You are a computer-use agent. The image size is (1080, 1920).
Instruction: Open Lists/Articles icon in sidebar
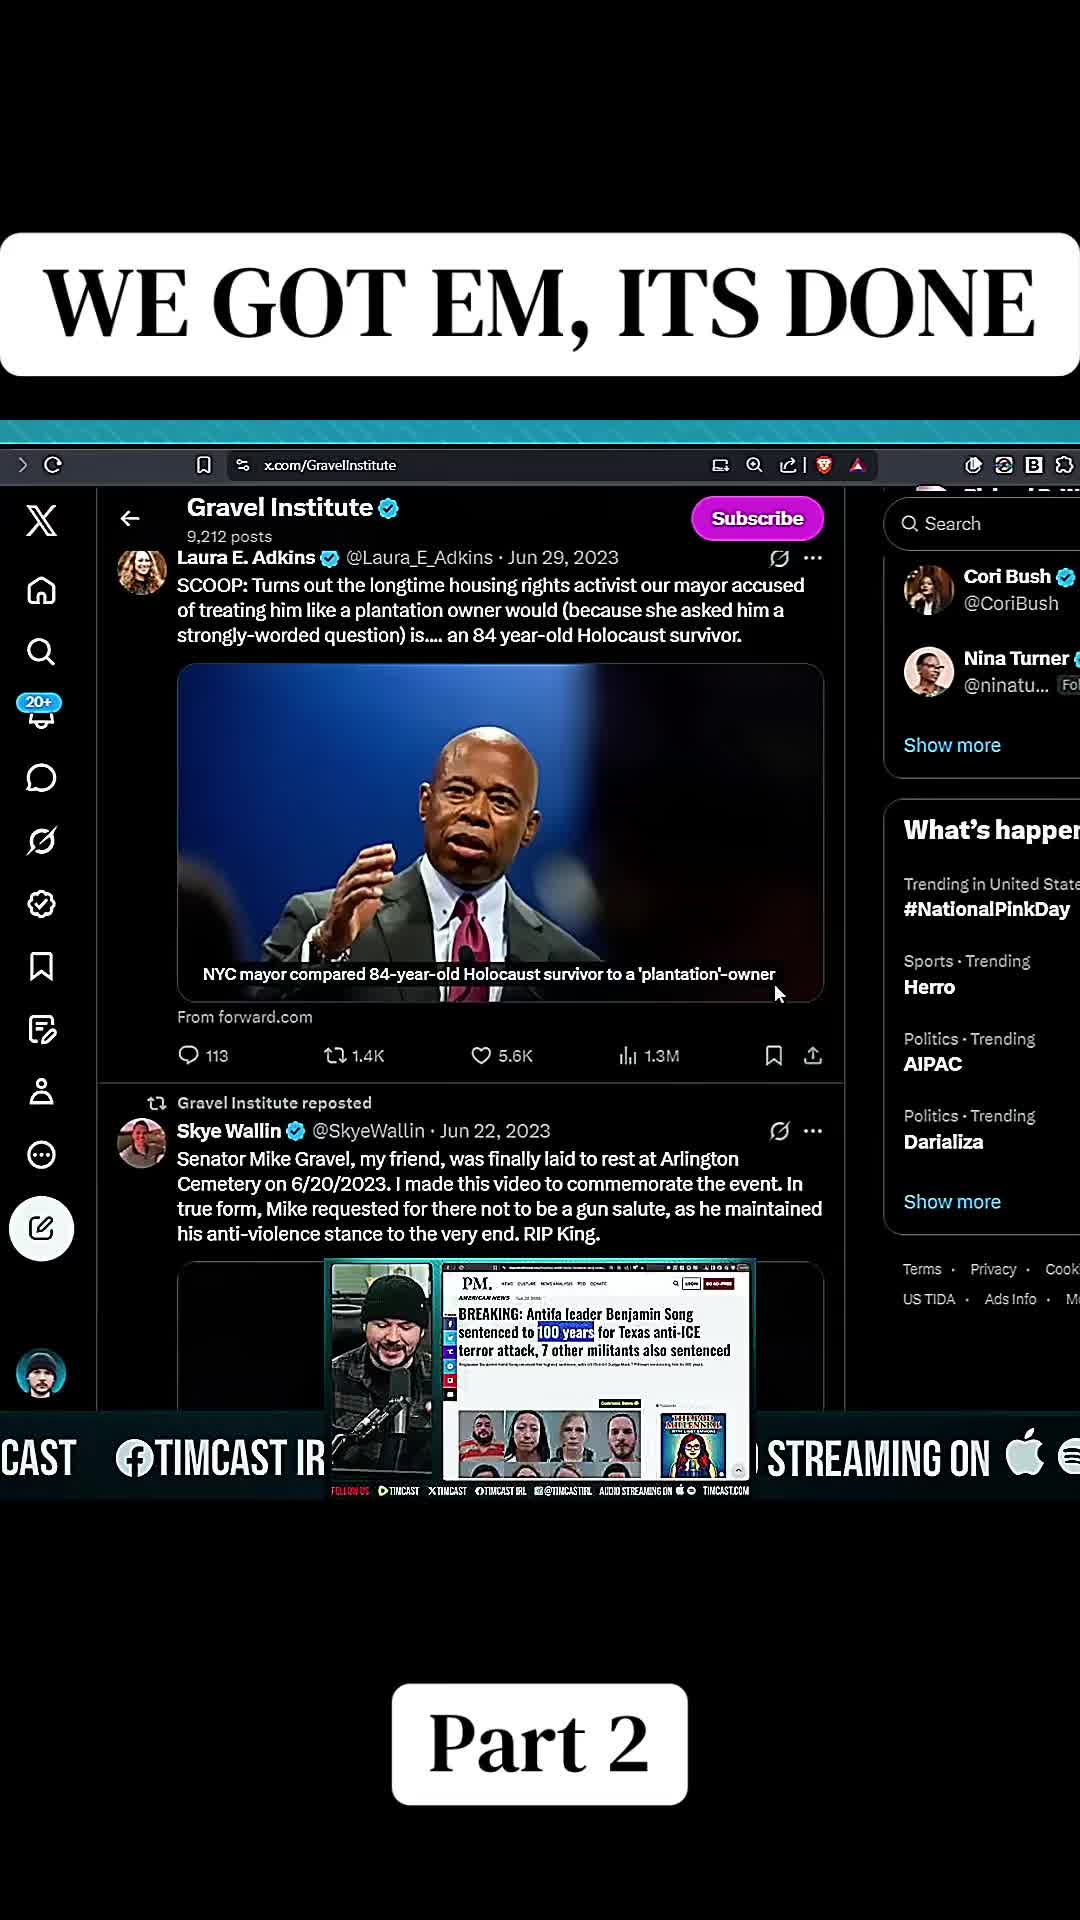click(x=41, y=1029)
